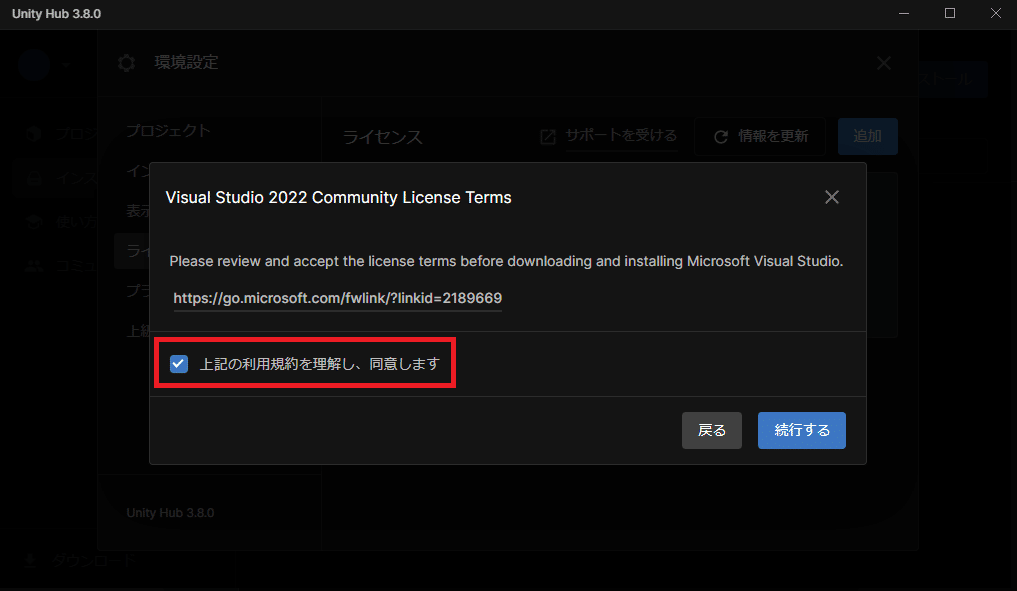Click the preferences gear icon beside 環境設定
The image size is (1017, 591).
tap(126, 62)
